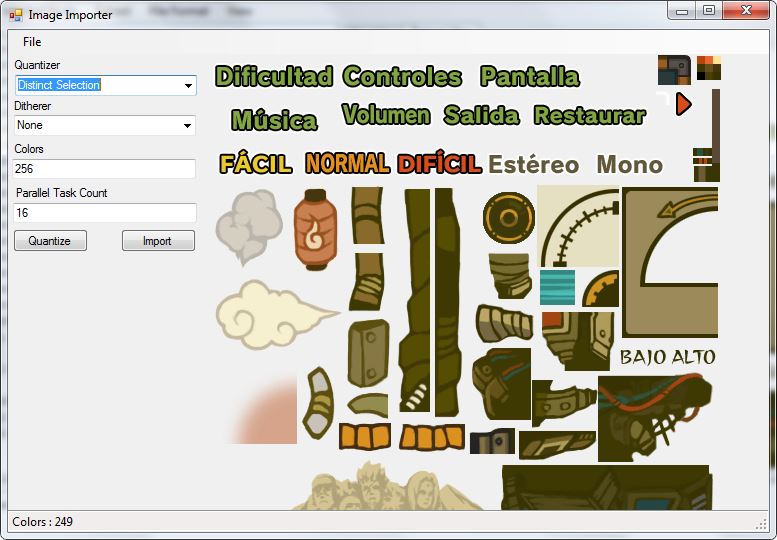This screenshot has height=540, width=777.
Task: Click the Restaurar text sprite
Action: coord(590,115)
